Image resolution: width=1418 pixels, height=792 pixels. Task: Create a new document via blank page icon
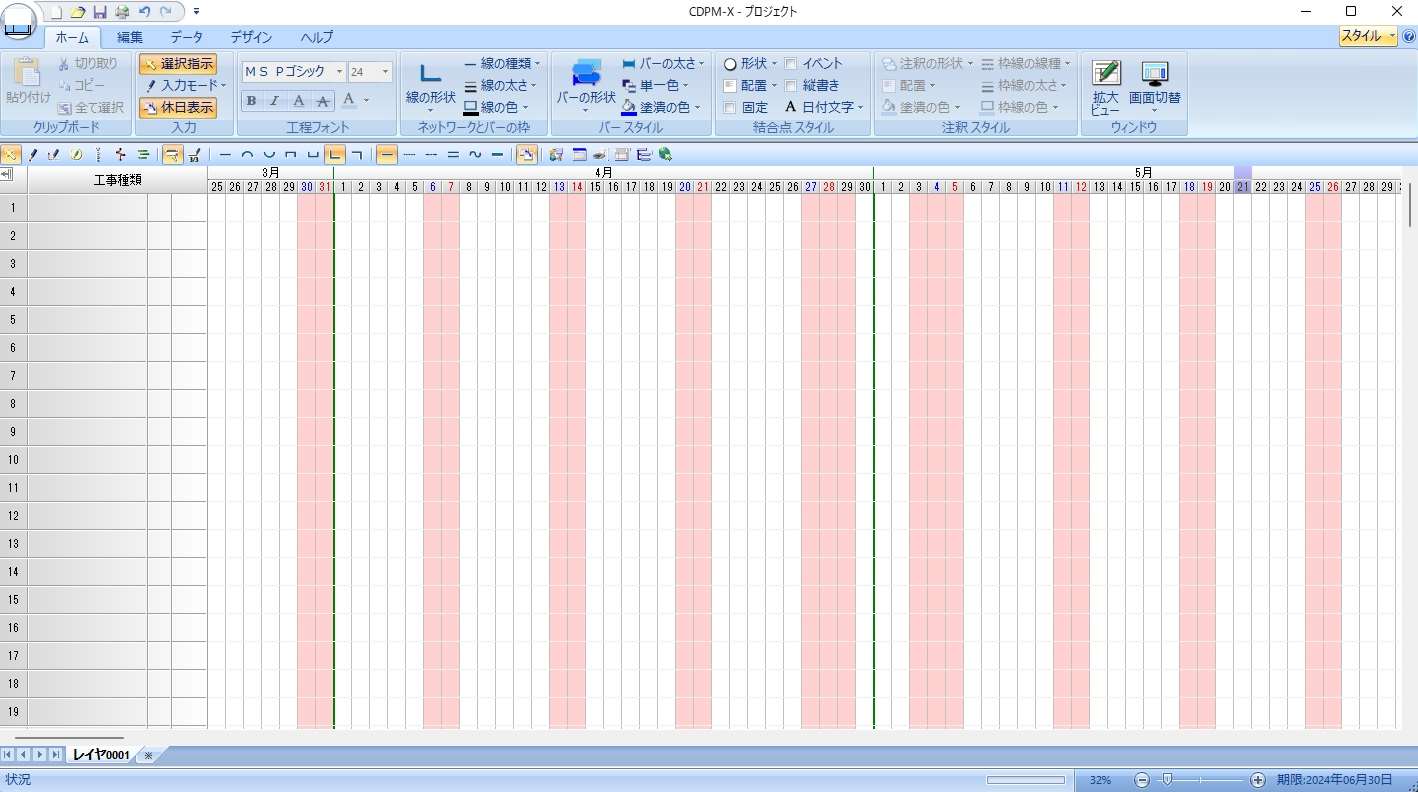pos(57,12)
